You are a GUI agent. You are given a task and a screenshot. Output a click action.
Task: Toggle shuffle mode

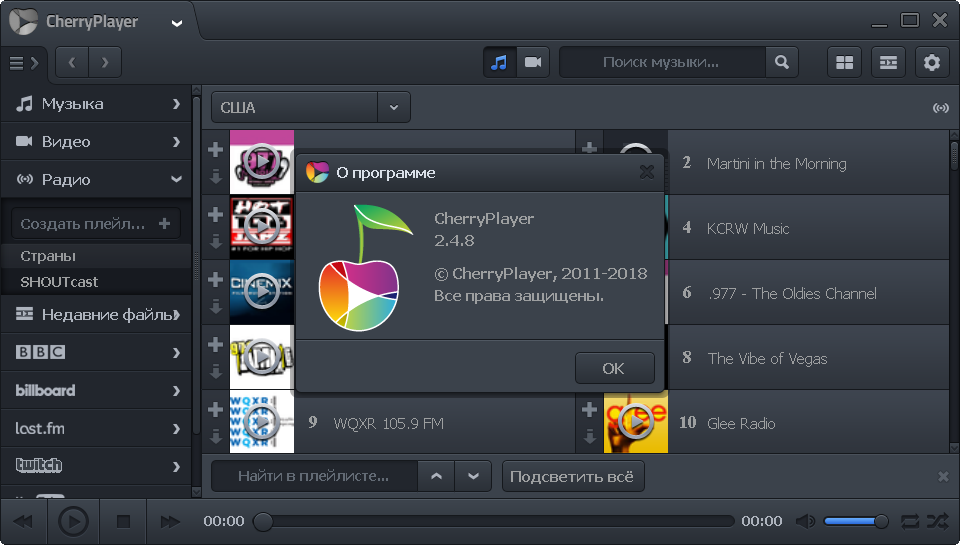pos(937,522)
